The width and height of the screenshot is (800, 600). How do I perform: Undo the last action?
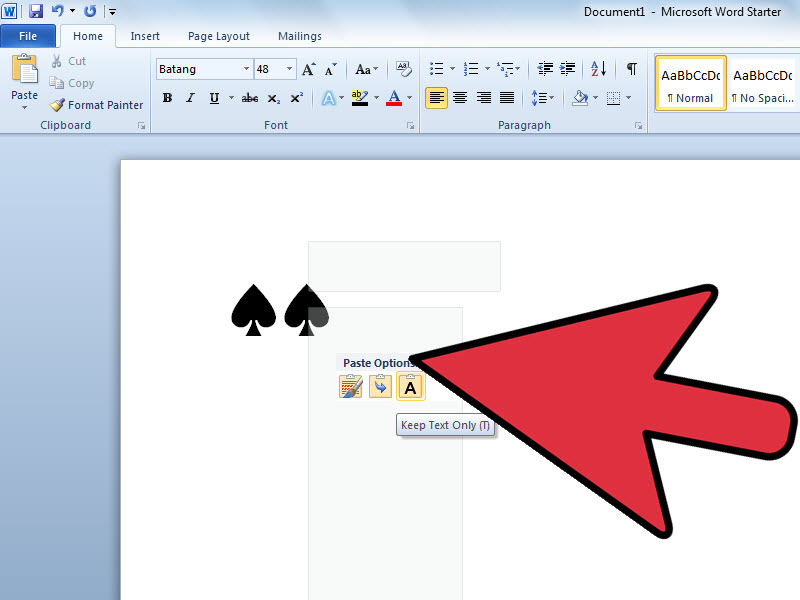pos(58,11)
